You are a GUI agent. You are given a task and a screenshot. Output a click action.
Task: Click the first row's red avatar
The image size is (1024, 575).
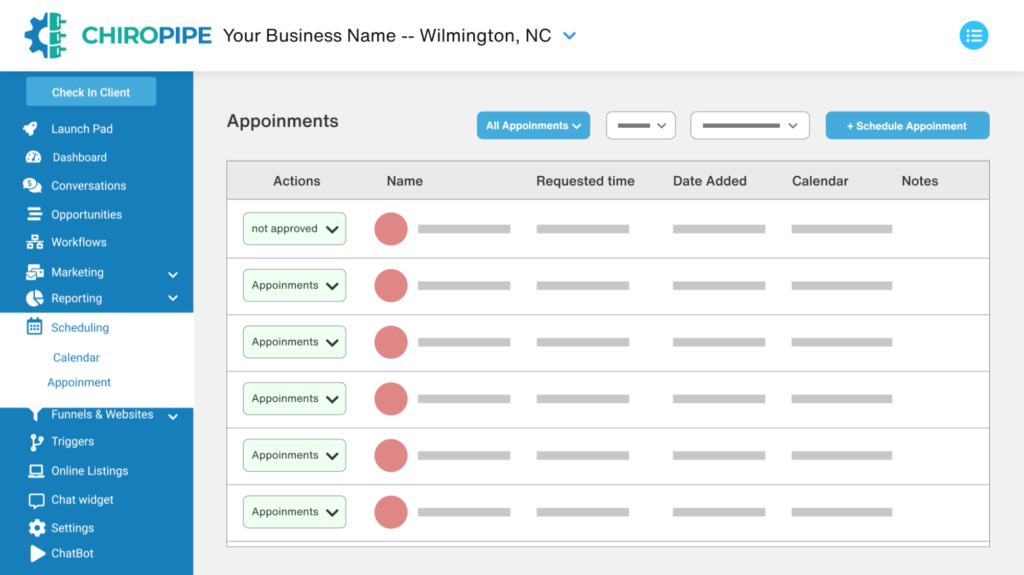point(391,229)
